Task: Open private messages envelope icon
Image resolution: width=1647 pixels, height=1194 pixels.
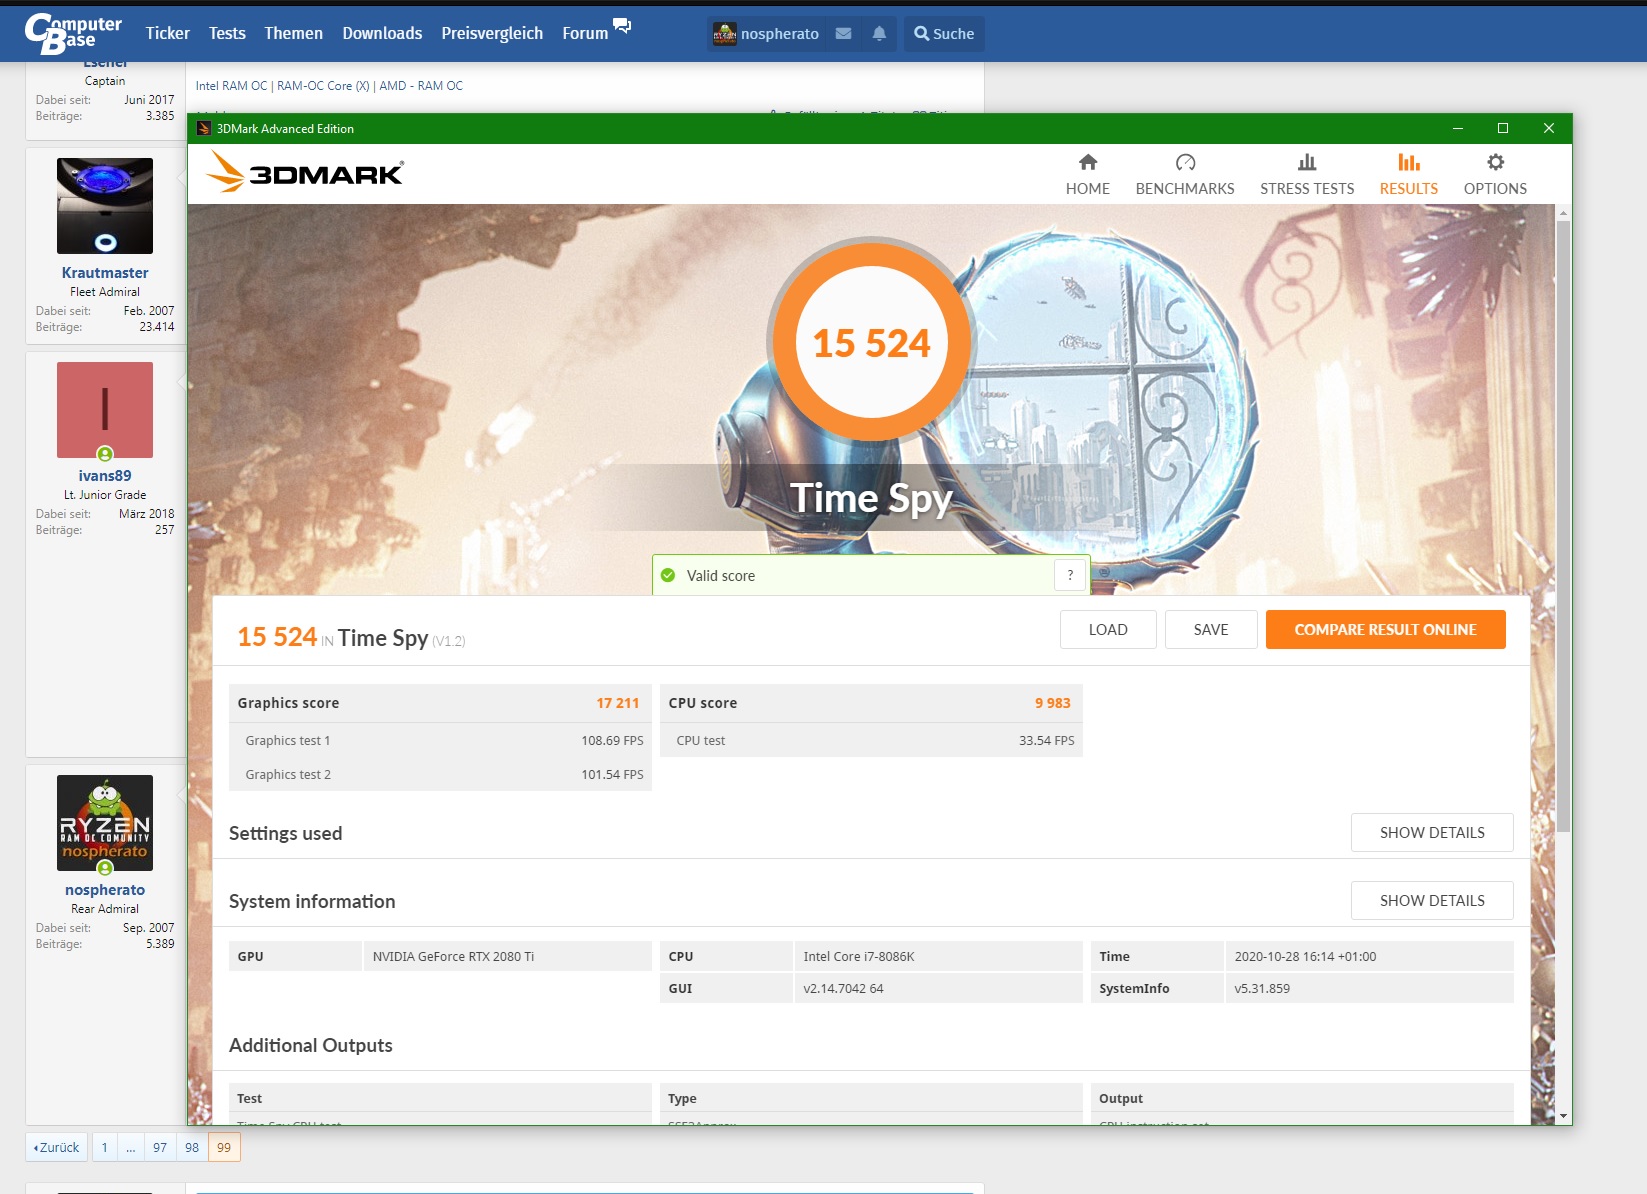Action: coord(843,34)
